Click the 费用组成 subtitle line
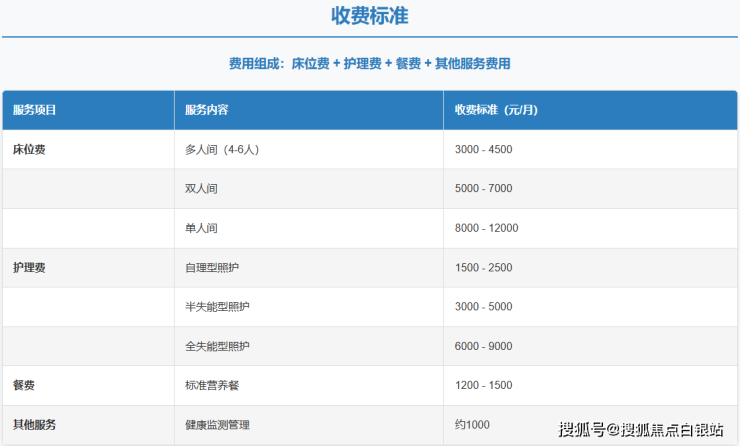Image resolution: width=740 pixels, height=446 pixels. [x=369, y=63]
